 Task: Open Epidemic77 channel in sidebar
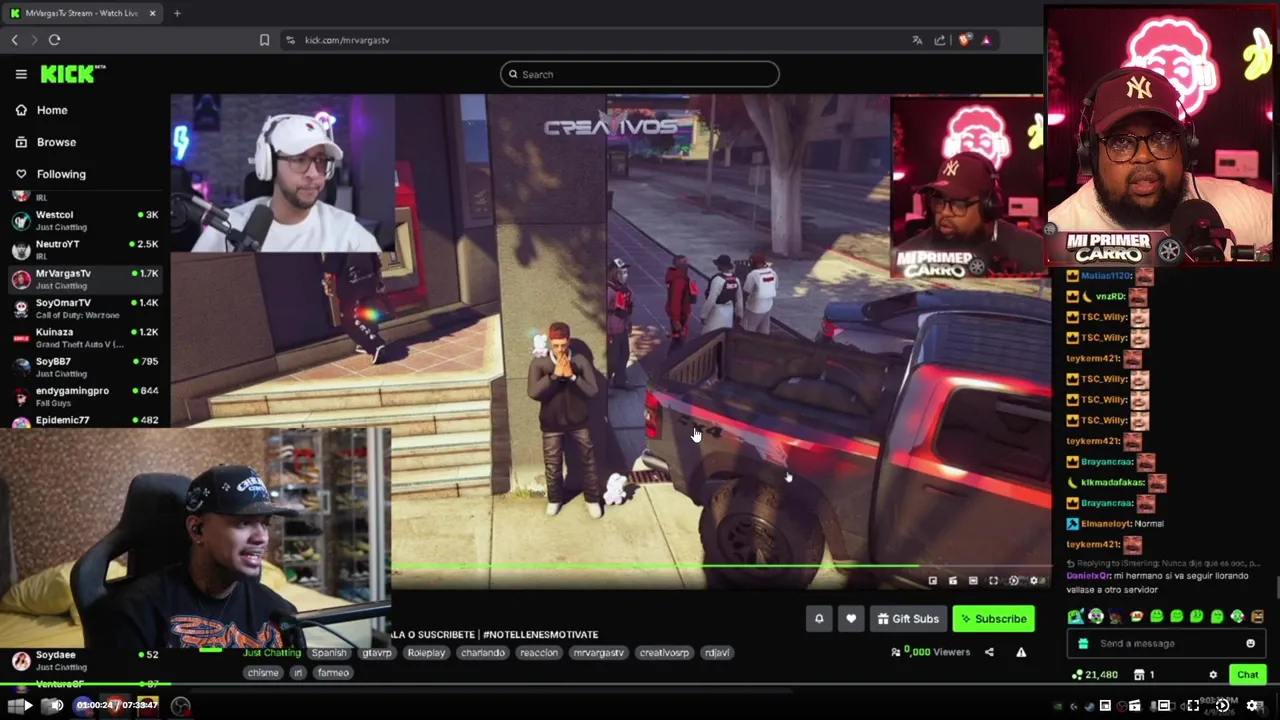[85, 420]
